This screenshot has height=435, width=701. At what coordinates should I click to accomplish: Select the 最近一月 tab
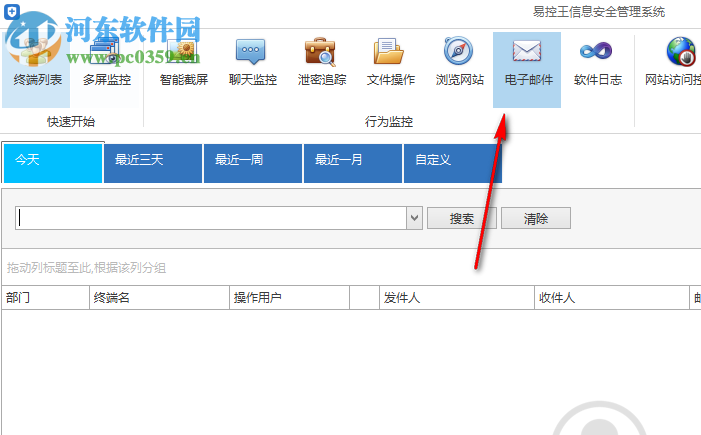click(x=353, y=163)
